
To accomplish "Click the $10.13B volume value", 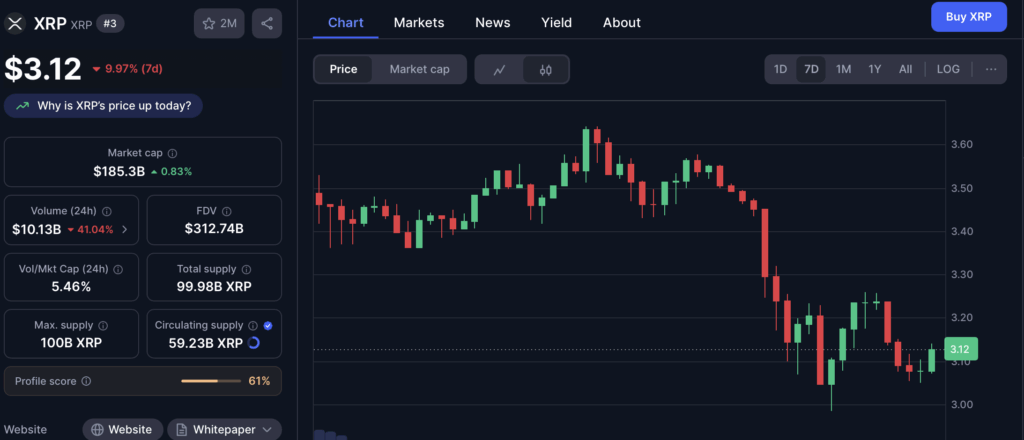I will [x=37, y=230].
